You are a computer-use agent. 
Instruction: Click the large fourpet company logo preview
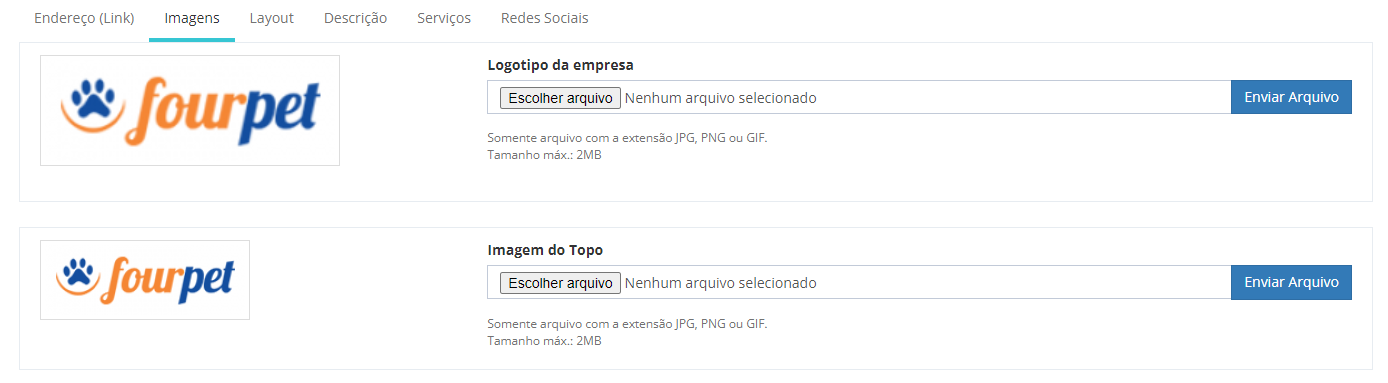point(190,110)
